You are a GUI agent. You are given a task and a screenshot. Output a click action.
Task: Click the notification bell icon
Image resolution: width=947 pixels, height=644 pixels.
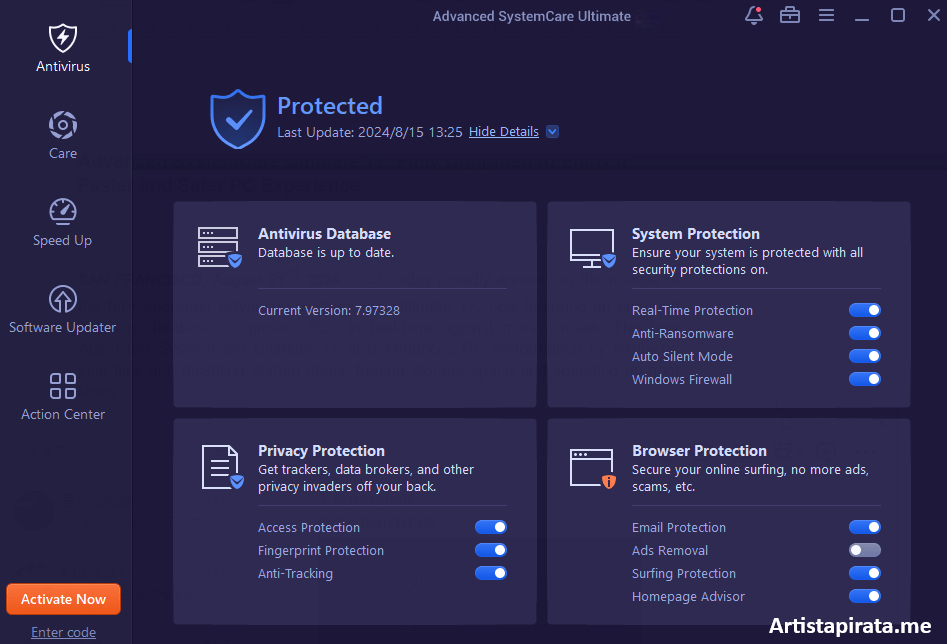[x=753, y=15]
